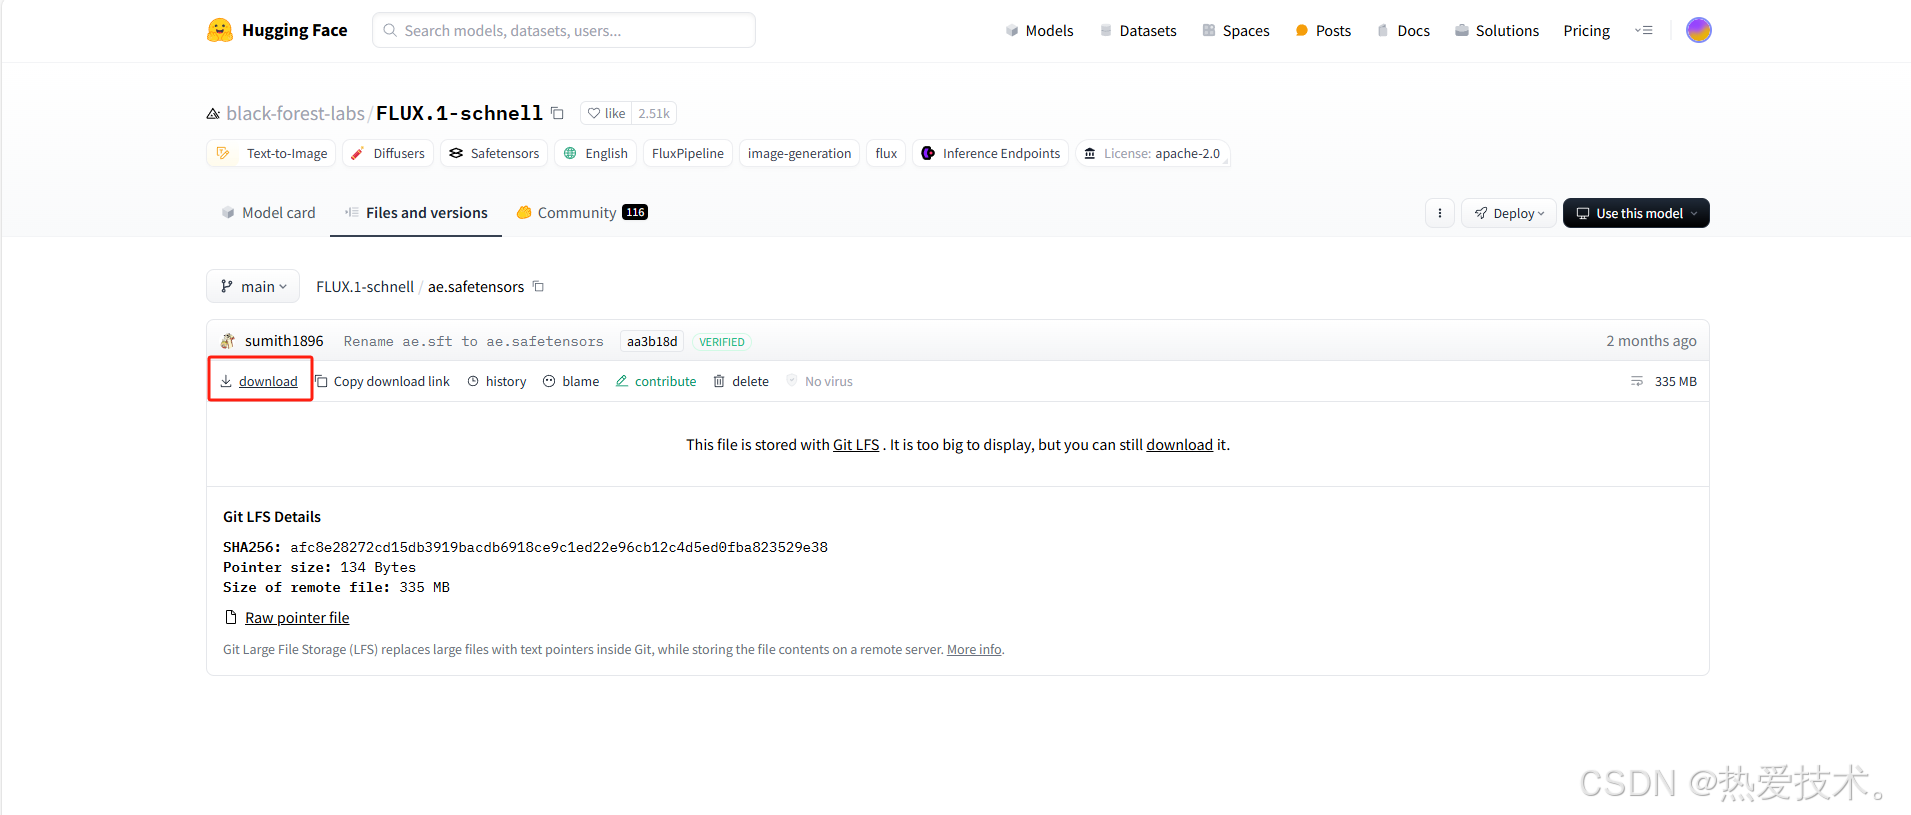Image resolution: width=1911 pixels, height=815 pixels.
Task: Open the Pricing page link
Action: click(x=1587, y=31)
